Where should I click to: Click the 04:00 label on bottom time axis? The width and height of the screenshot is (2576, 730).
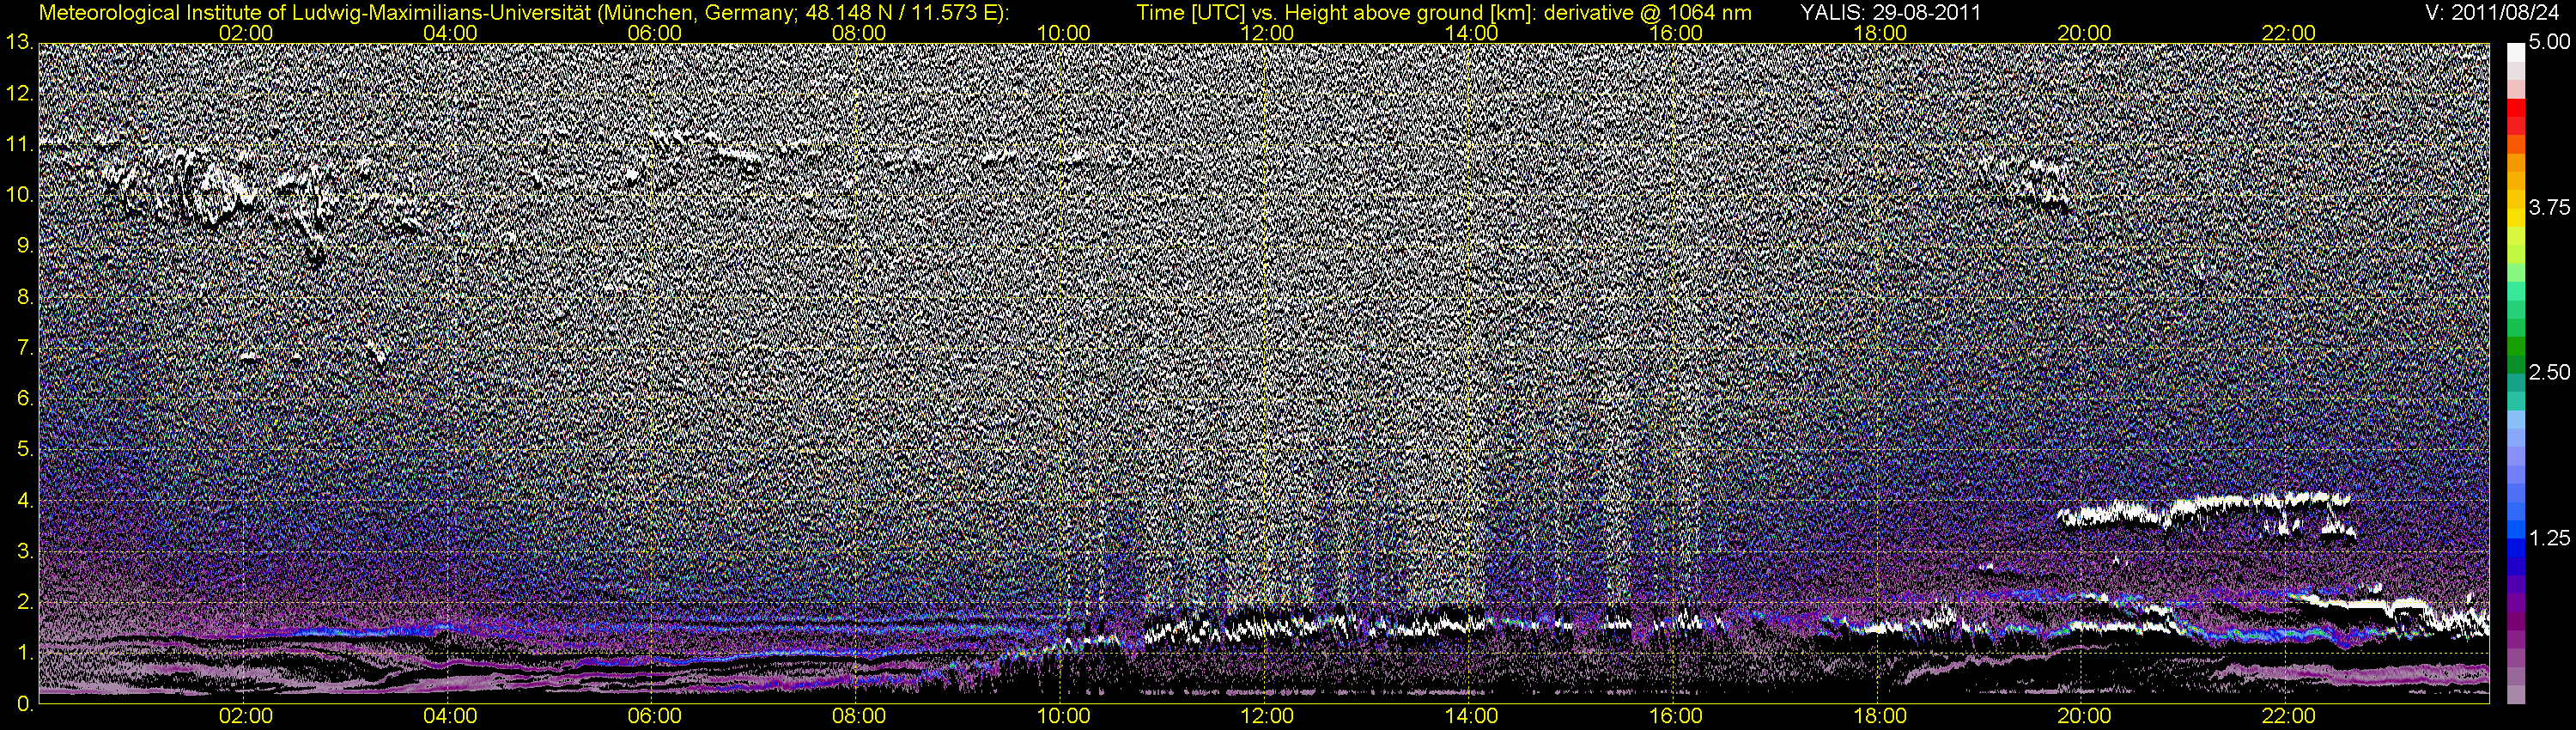tap(450, 716)
